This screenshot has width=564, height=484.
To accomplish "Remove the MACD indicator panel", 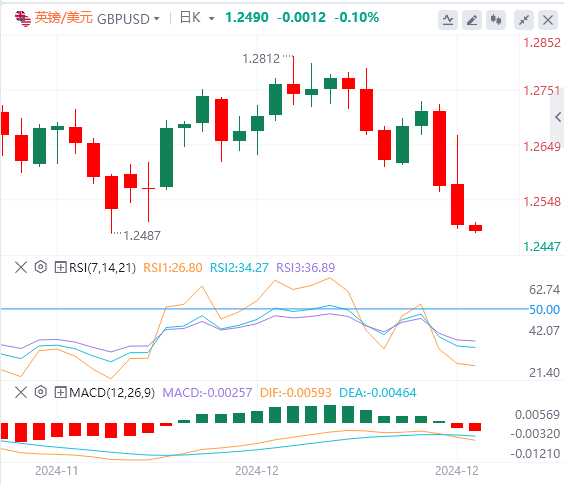I will tap(21, 392).
